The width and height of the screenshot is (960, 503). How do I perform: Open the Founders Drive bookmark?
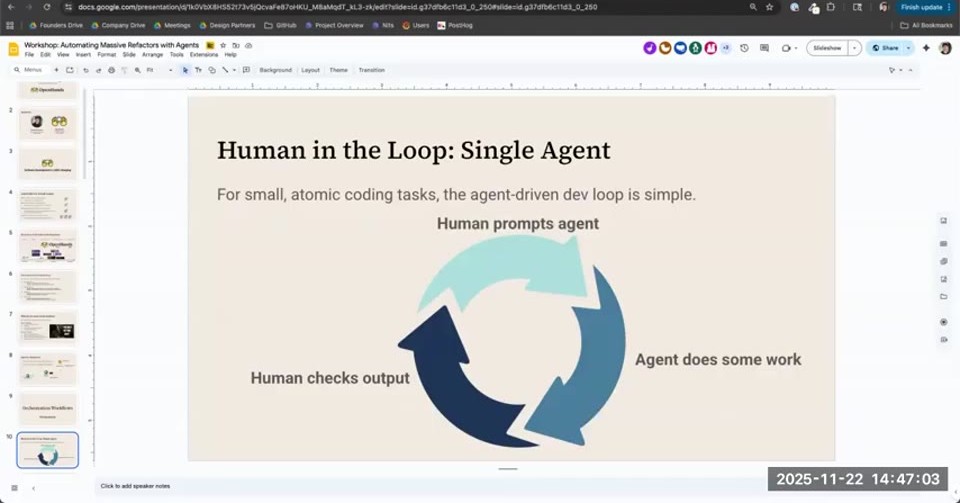[56, 25]
